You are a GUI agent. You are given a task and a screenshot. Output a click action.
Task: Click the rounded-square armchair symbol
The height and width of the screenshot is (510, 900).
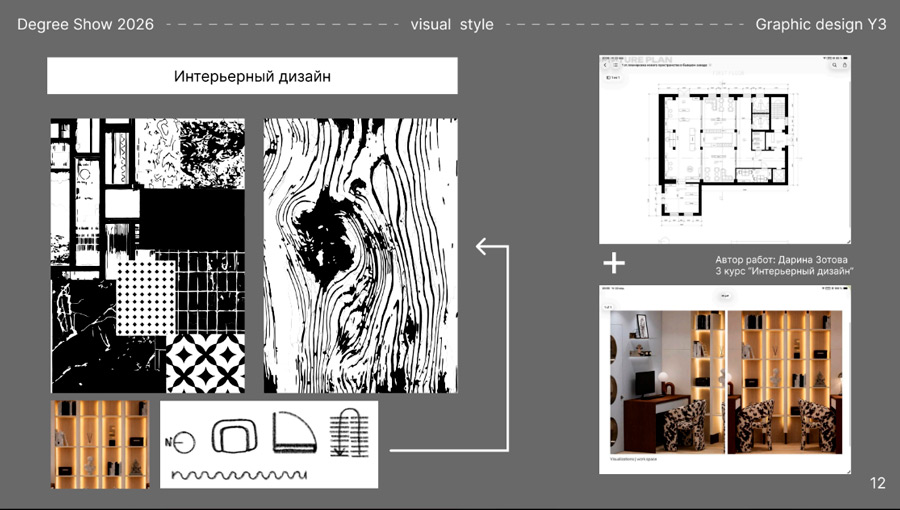pyautogui.click(x=234, y=436)
